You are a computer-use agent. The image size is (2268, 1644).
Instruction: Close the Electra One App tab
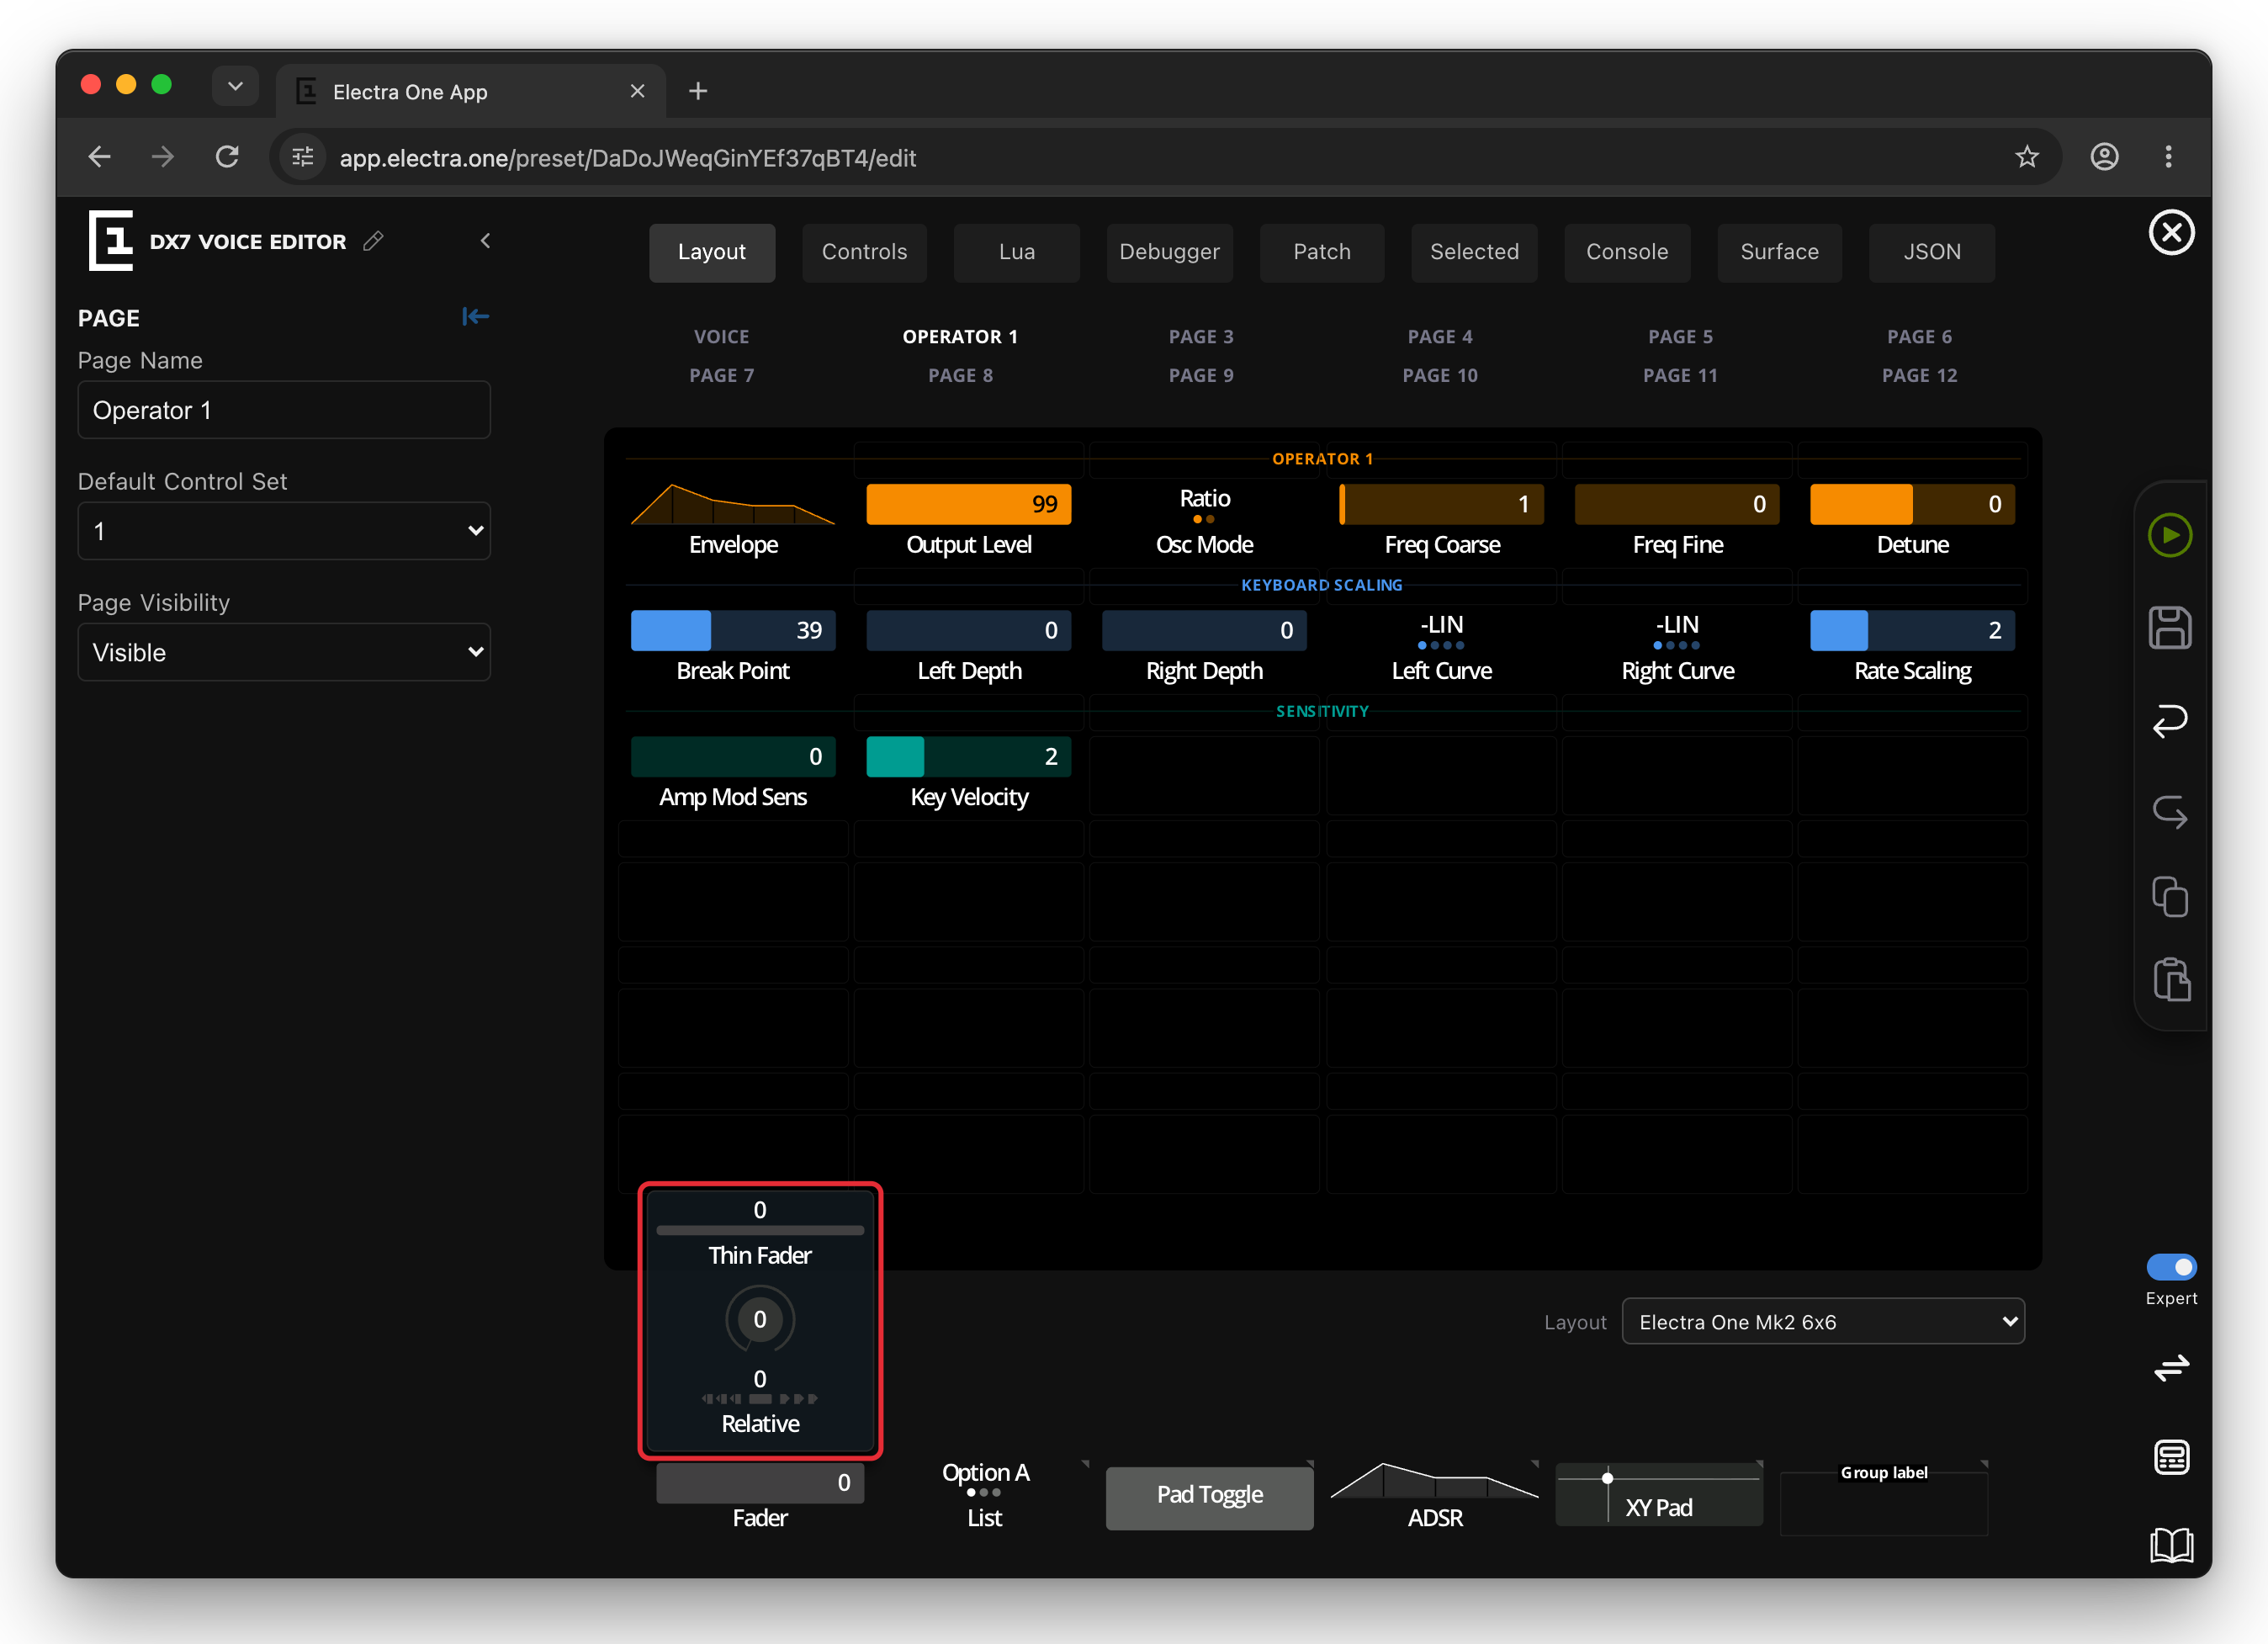click(x=637, y=91)
